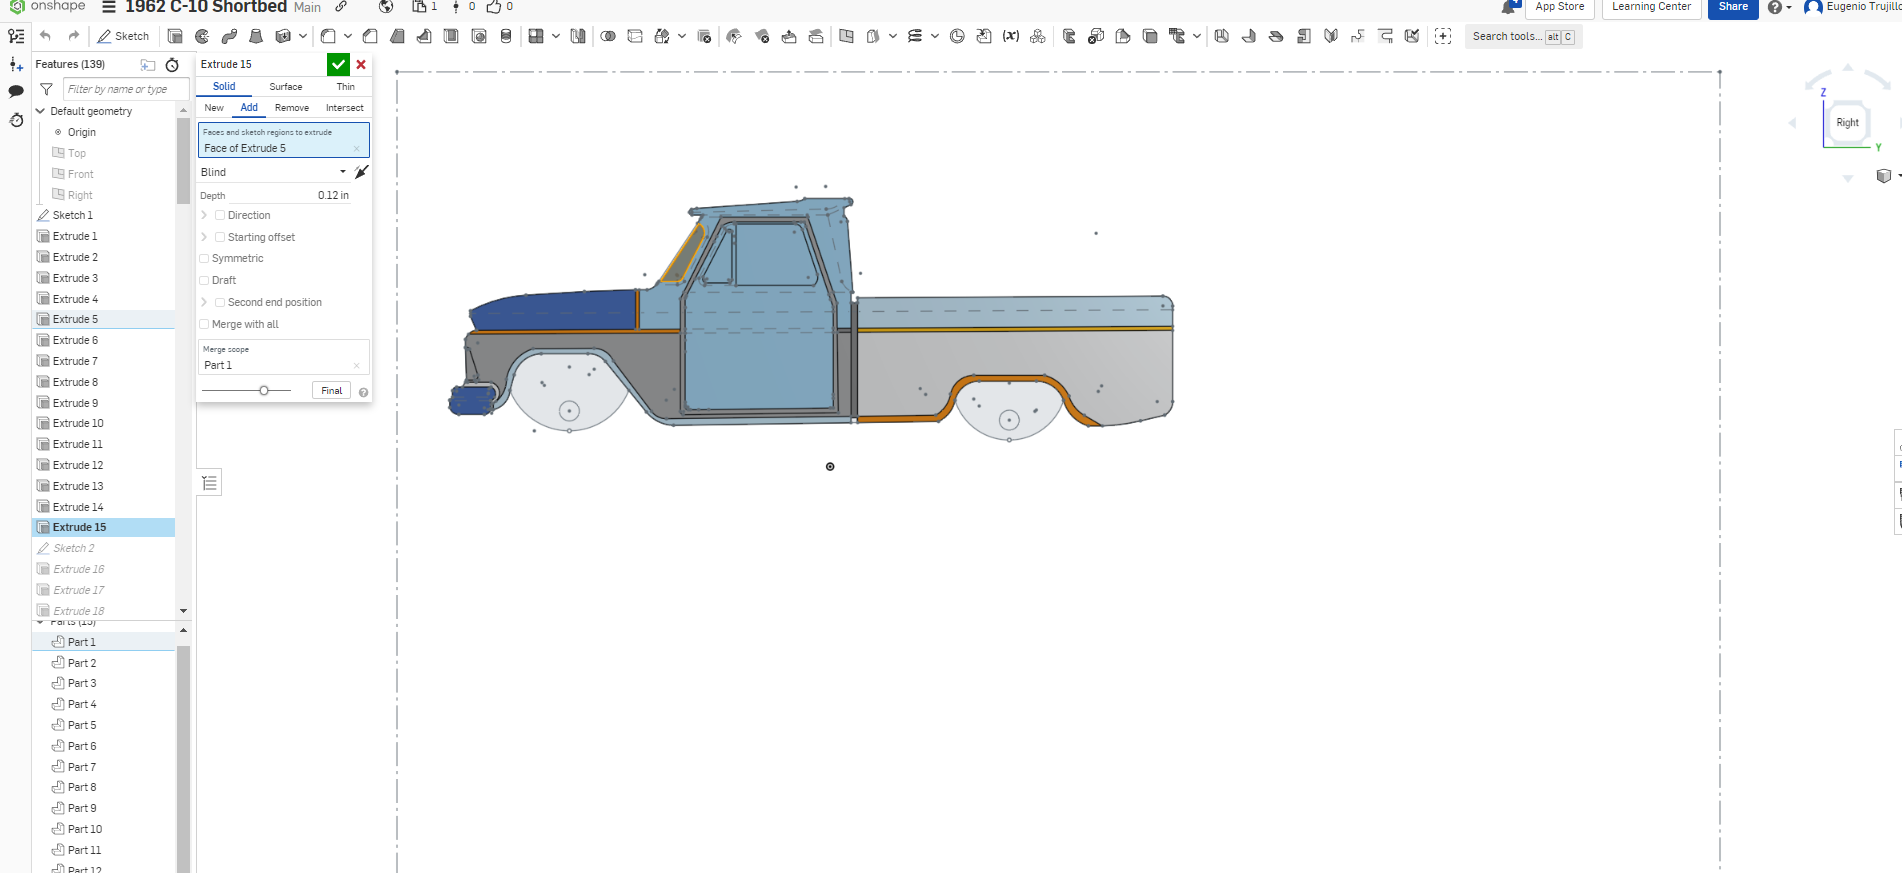Select the Delete part tool

pos(705,36)
